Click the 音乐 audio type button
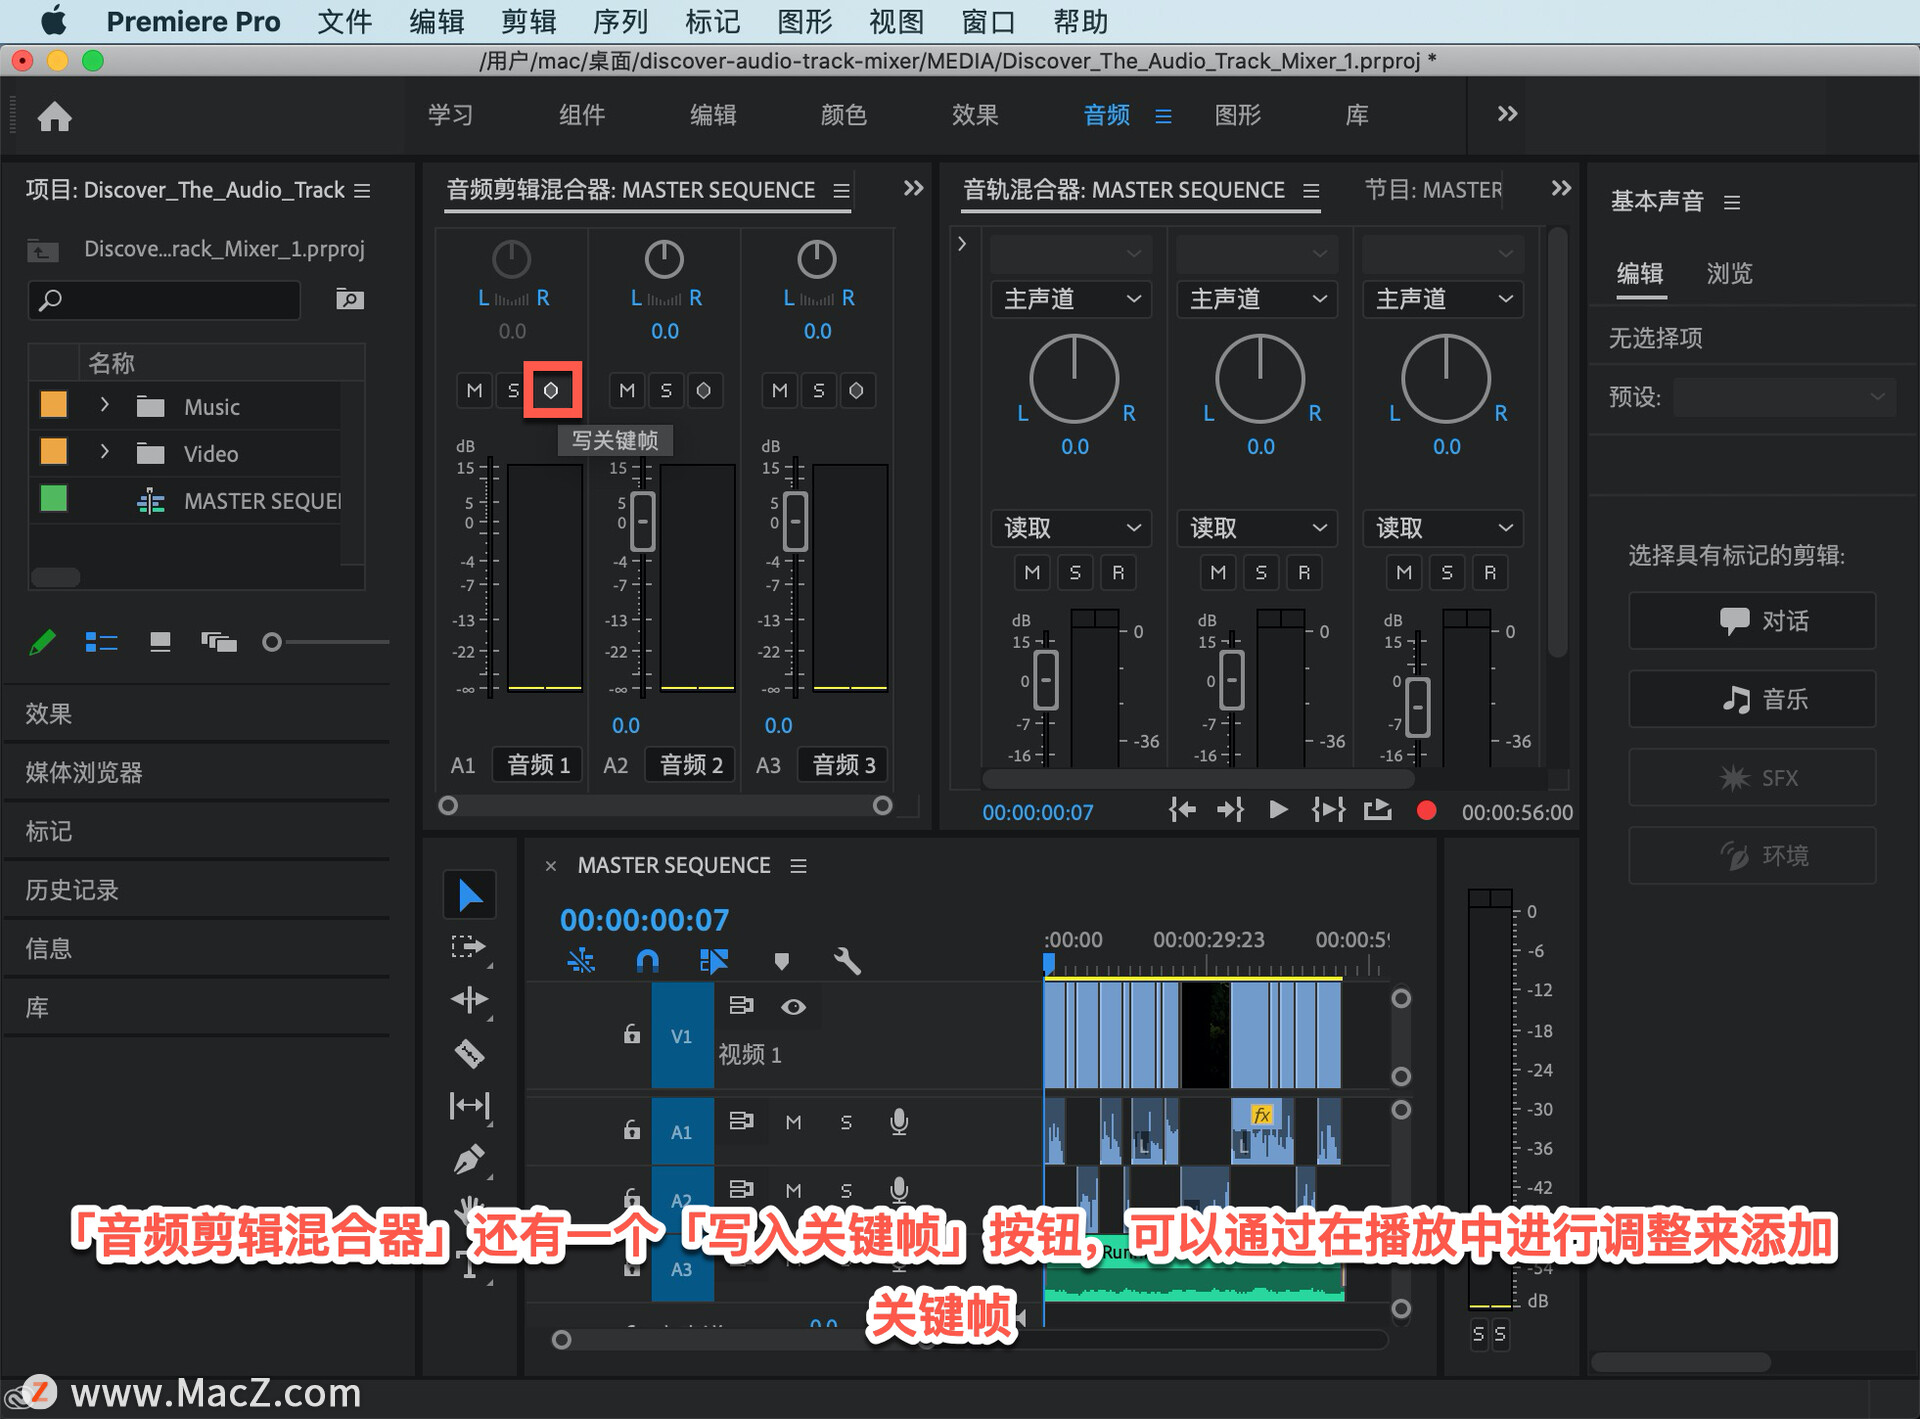The width and height of the screenshot is (1920, 1419). [1752, 699]
